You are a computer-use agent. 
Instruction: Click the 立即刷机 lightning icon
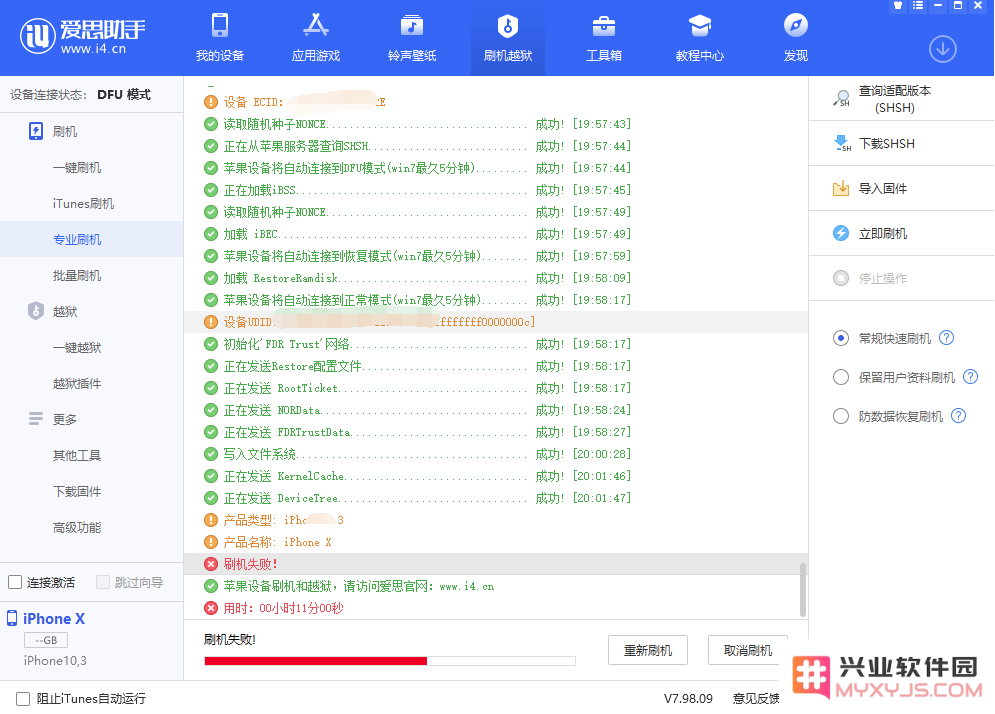pos(841,233)
